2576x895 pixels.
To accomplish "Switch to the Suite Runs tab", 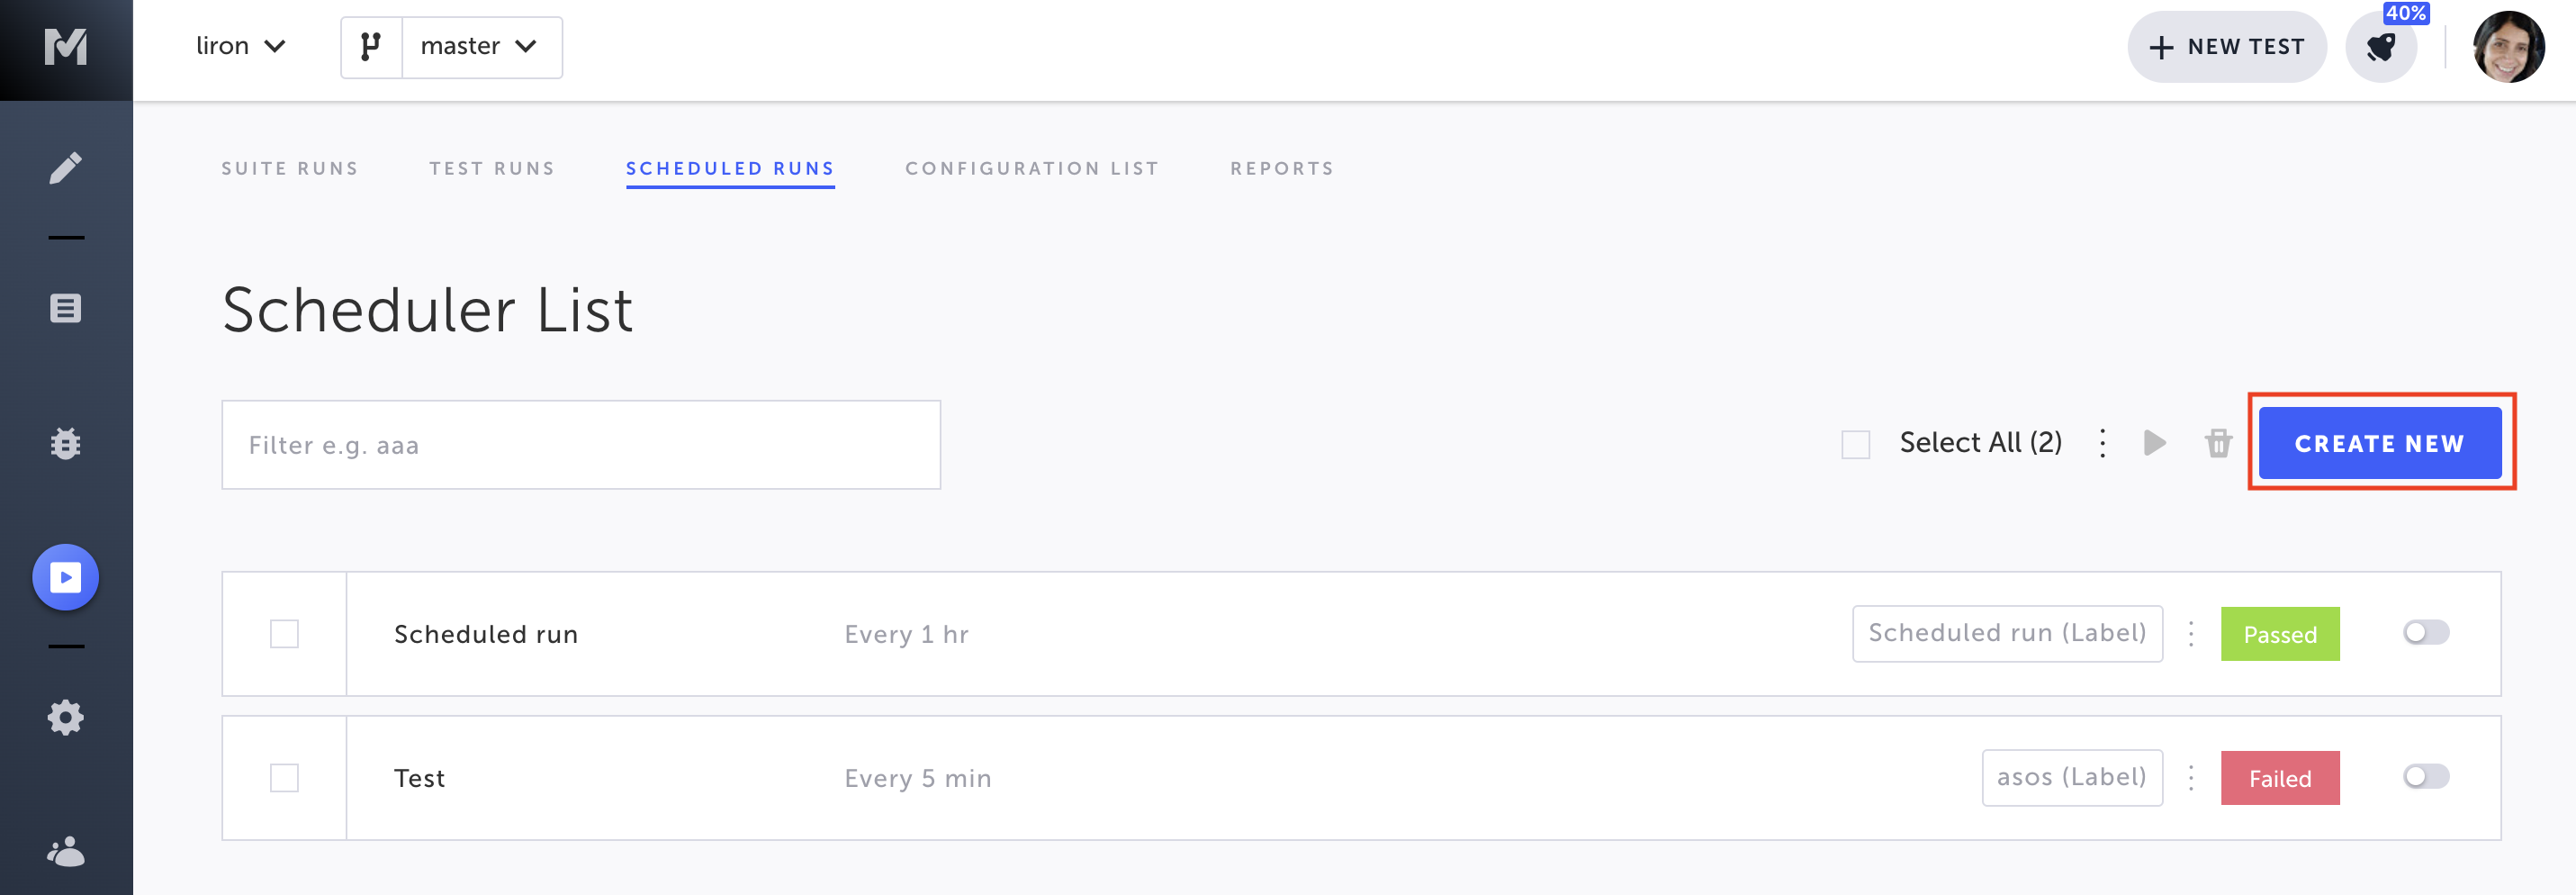I will click(x=290, y=168).
